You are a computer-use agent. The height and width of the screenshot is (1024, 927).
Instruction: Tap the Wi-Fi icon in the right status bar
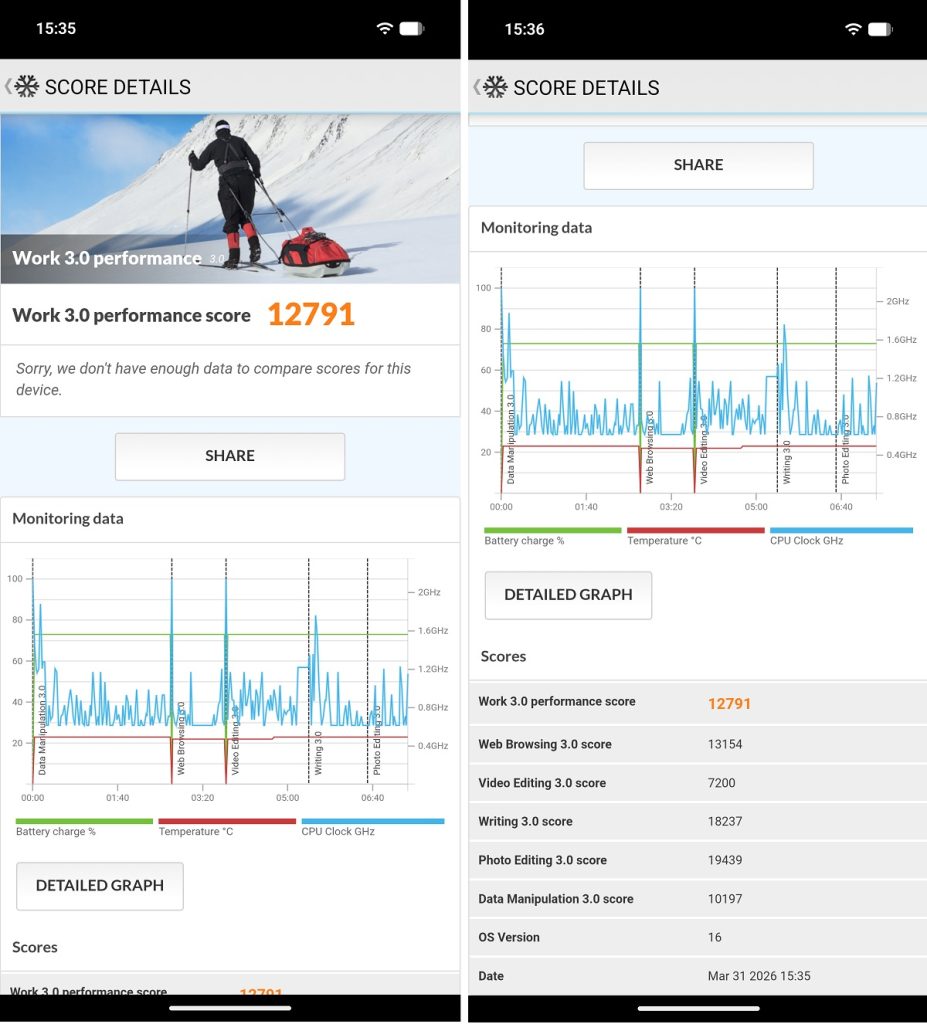tap(852, 29)
